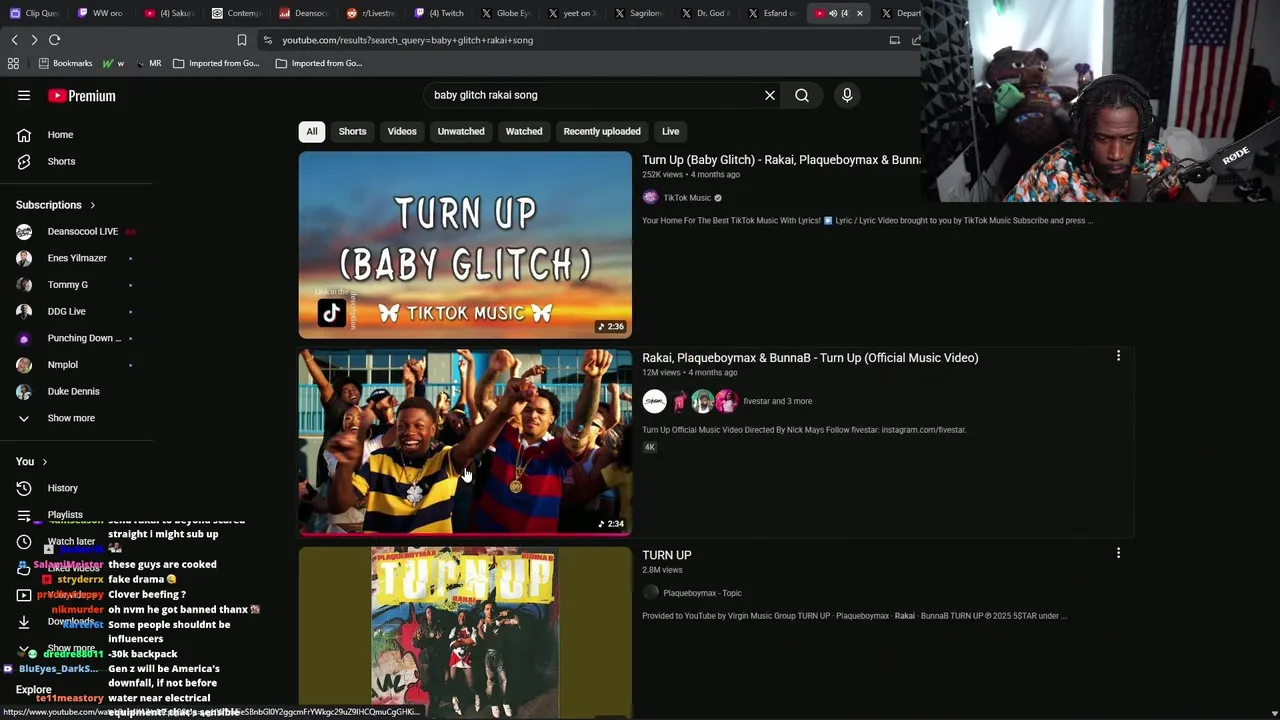Open Turn Up (Baby Glitch) video title
The image size is (1280, 720).
781,160
